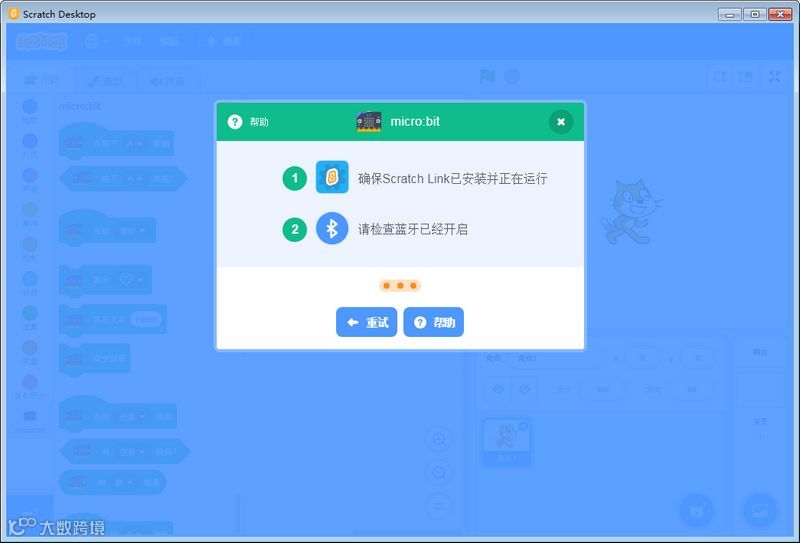The height and width of the screenshot is (543, 800).
Task: Click the orange loading dots indicator
Action: (400, 285)
